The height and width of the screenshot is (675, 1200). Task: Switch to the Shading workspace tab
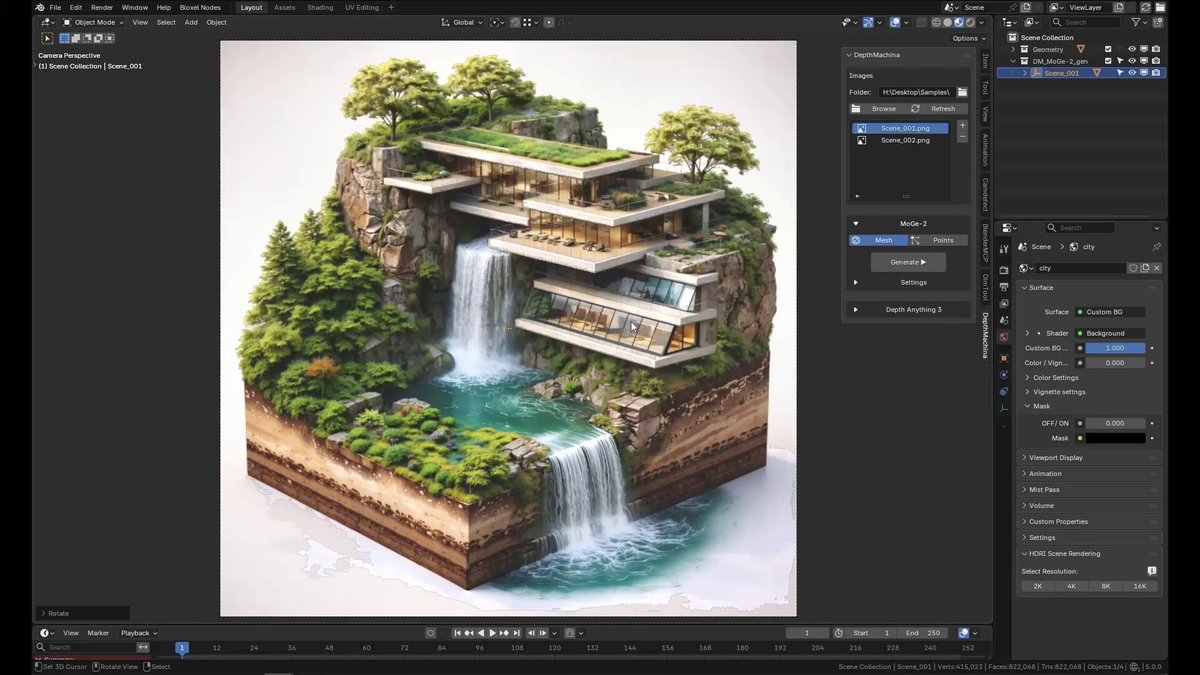pos(320,7)
